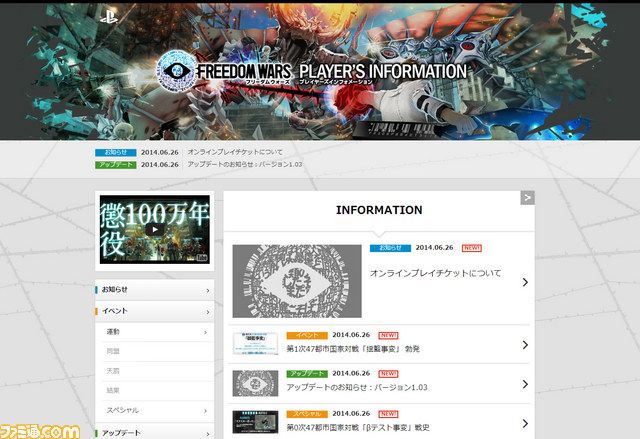Open the お知らせ sidebar menu

[x=155, y=290]
